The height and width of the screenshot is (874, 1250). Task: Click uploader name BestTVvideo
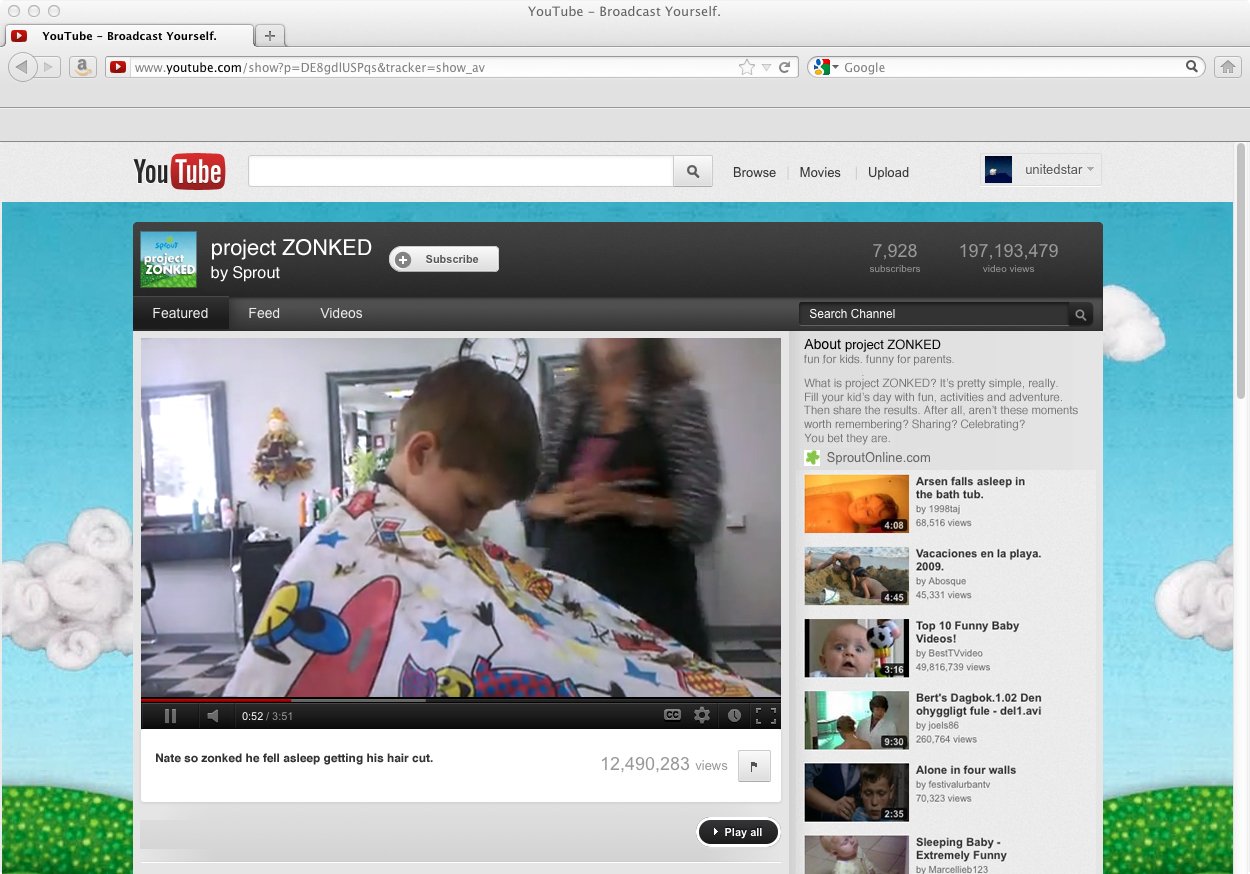[x=956, y=653]
